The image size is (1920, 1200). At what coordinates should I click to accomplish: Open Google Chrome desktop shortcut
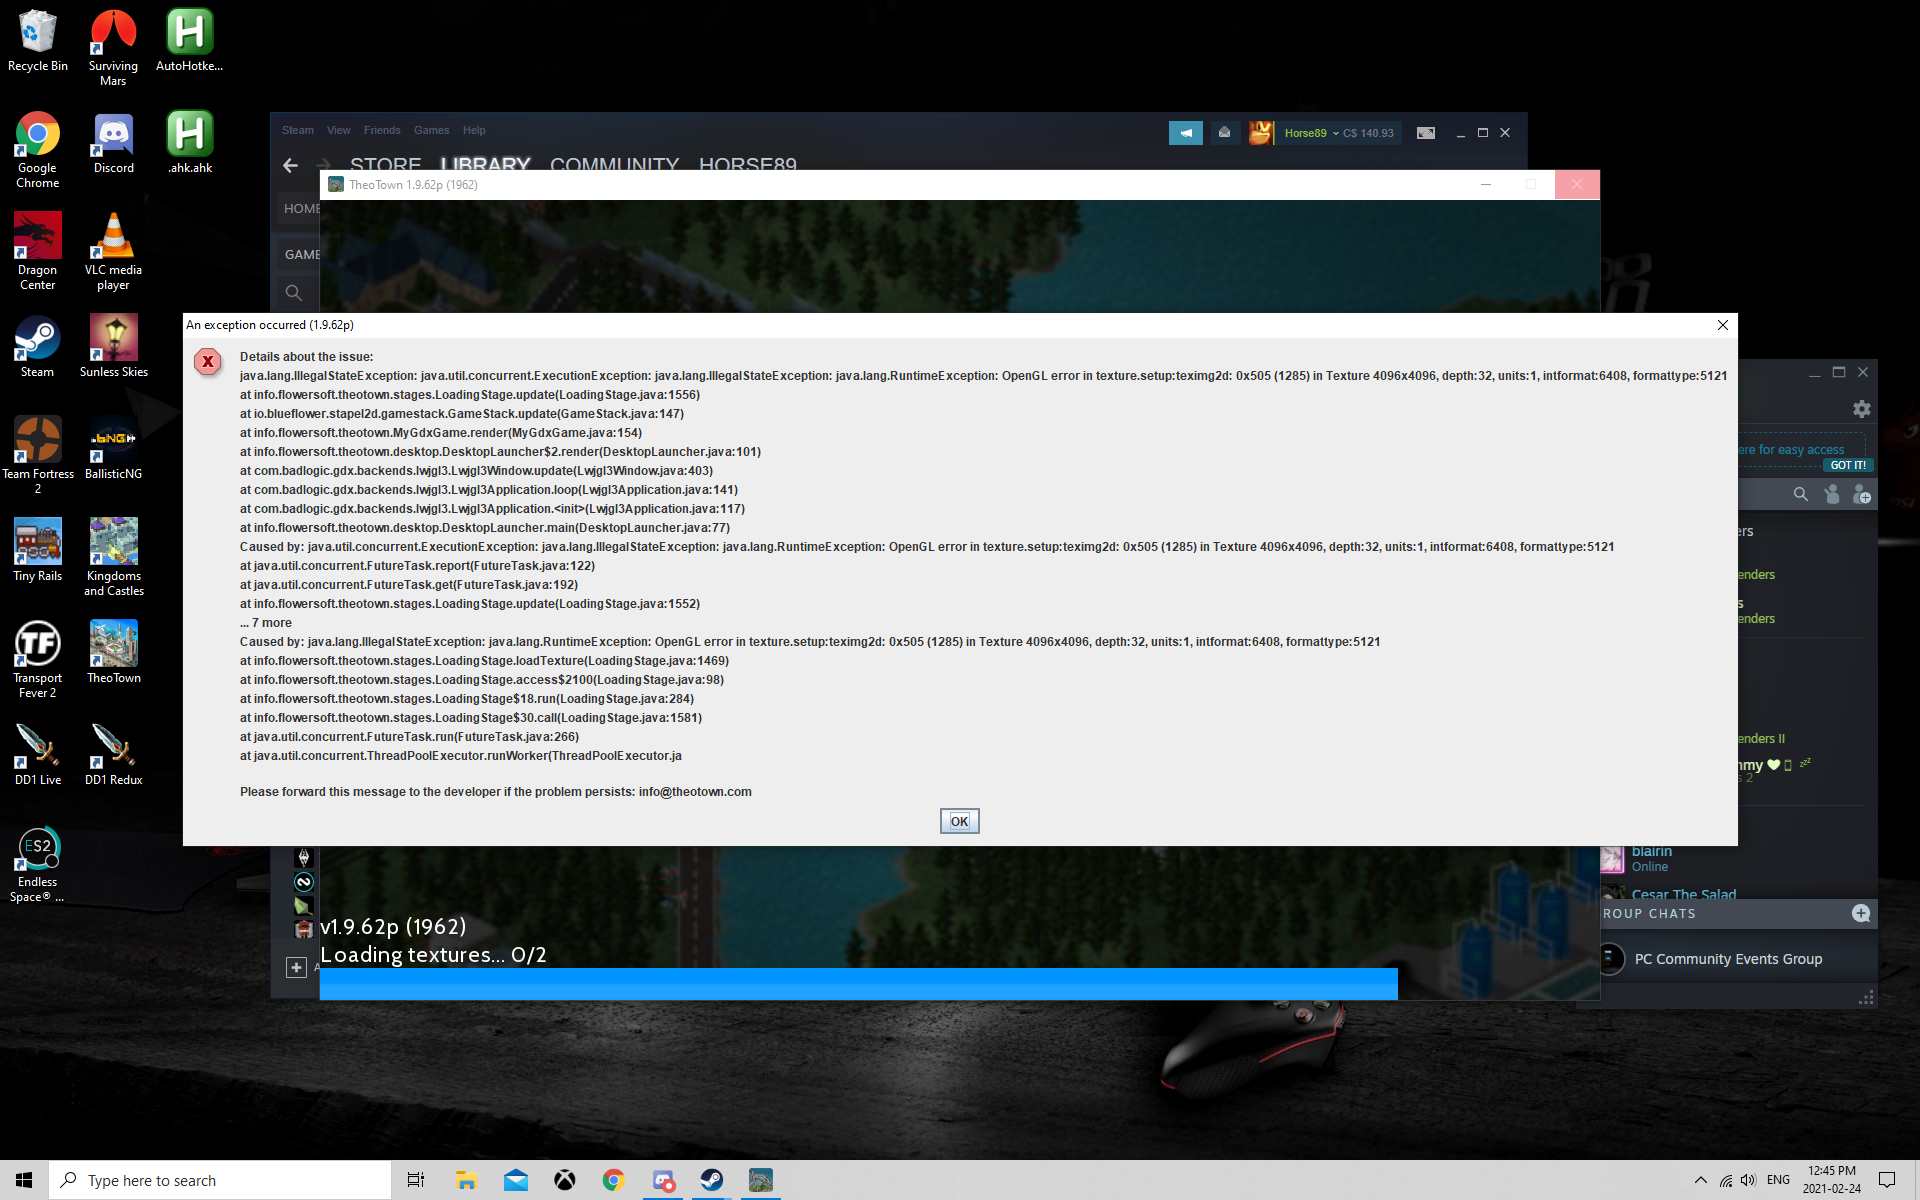click(38, 150)
